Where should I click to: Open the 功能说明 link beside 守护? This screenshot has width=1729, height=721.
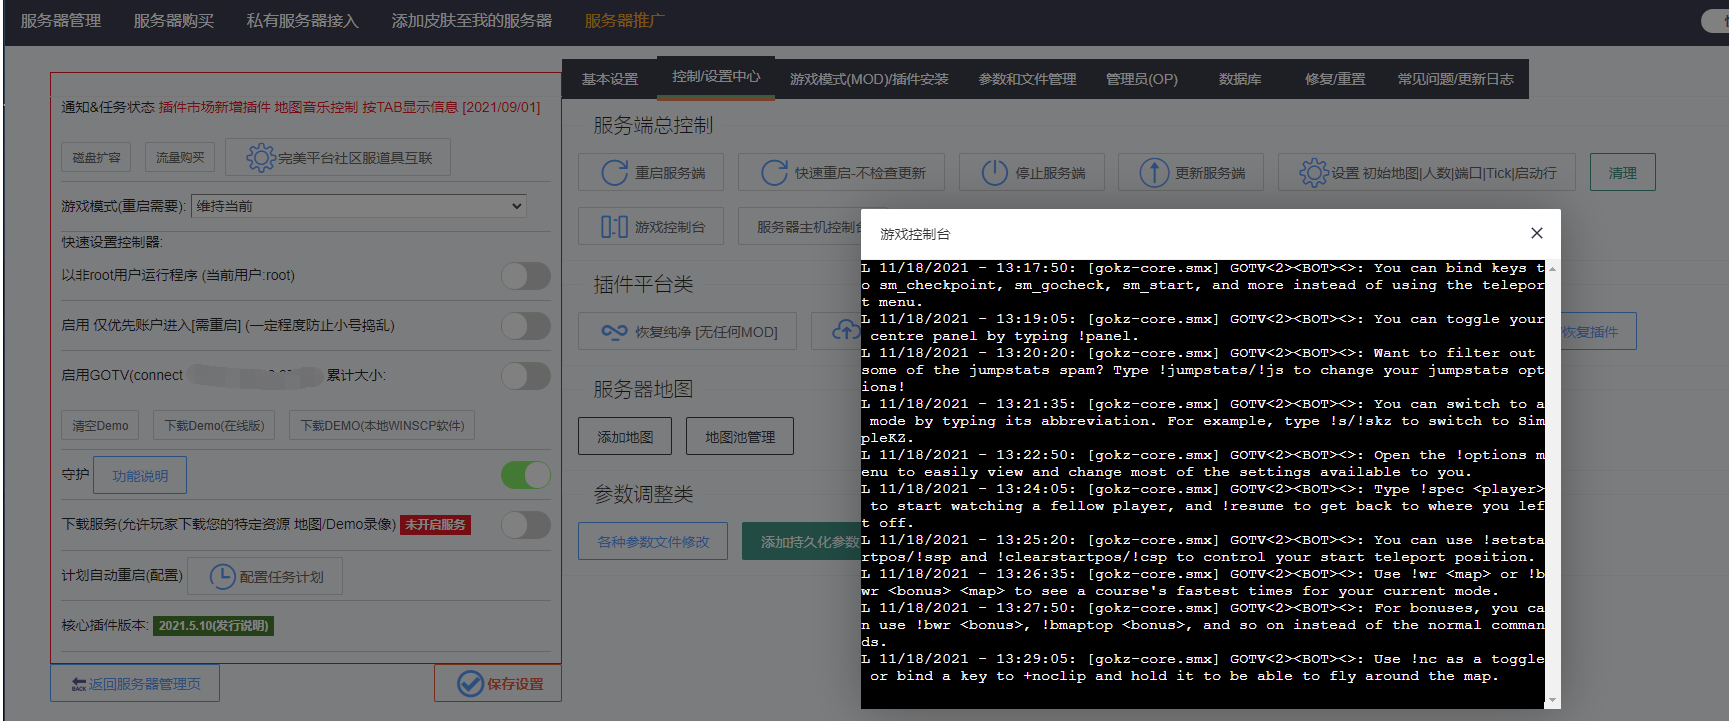click(x=140, y=476)
